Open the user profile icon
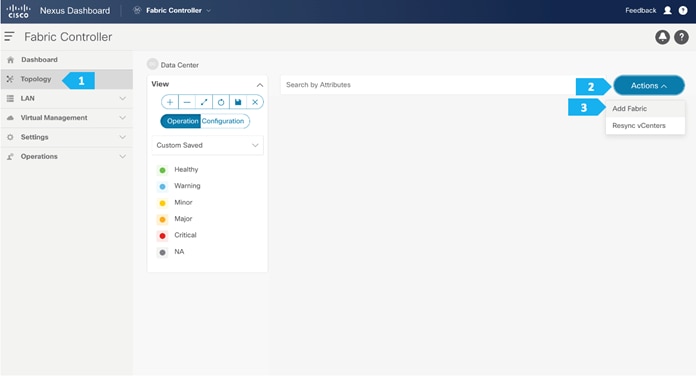 coord(667,10)
